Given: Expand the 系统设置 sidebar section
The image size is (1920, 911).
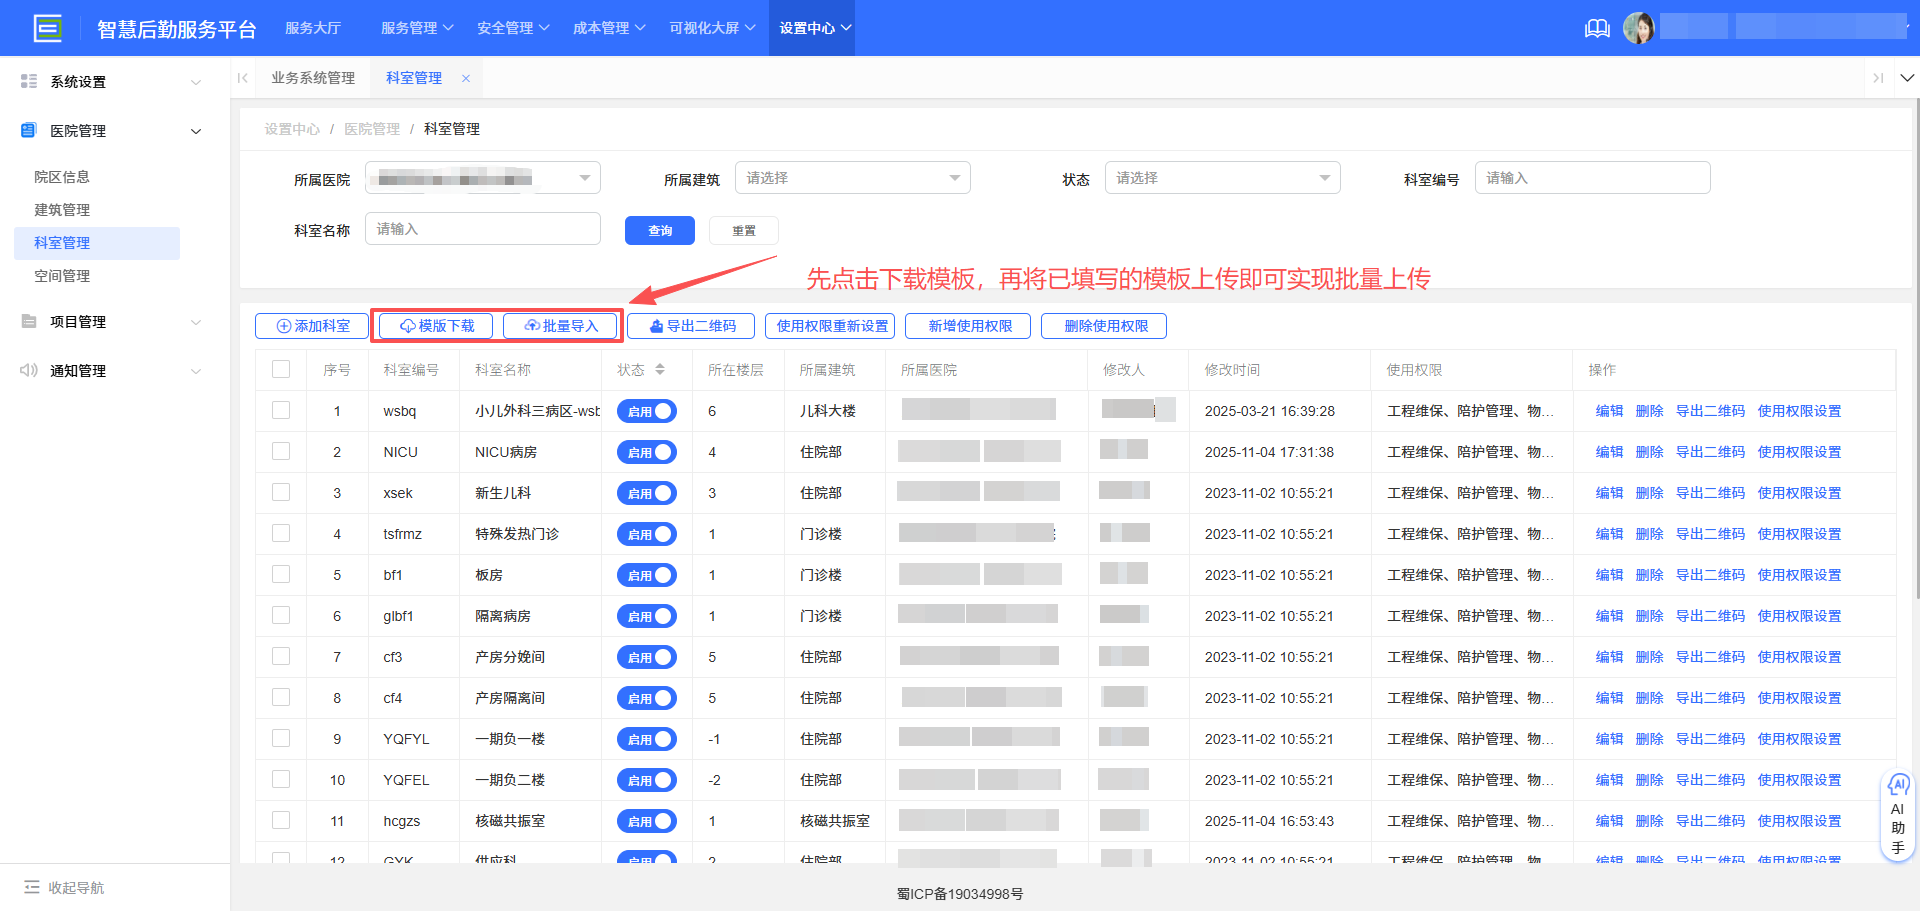Looking at the screenshot, I should click(x=110, y=82).
